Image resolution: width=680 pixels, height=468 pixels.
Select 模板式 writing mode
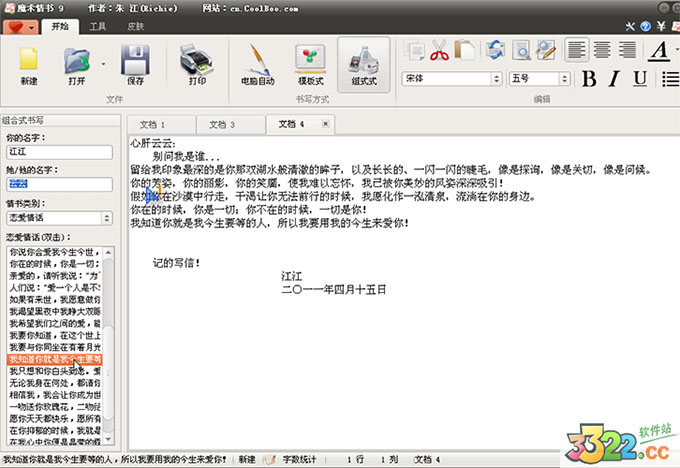tap(311, 65)
